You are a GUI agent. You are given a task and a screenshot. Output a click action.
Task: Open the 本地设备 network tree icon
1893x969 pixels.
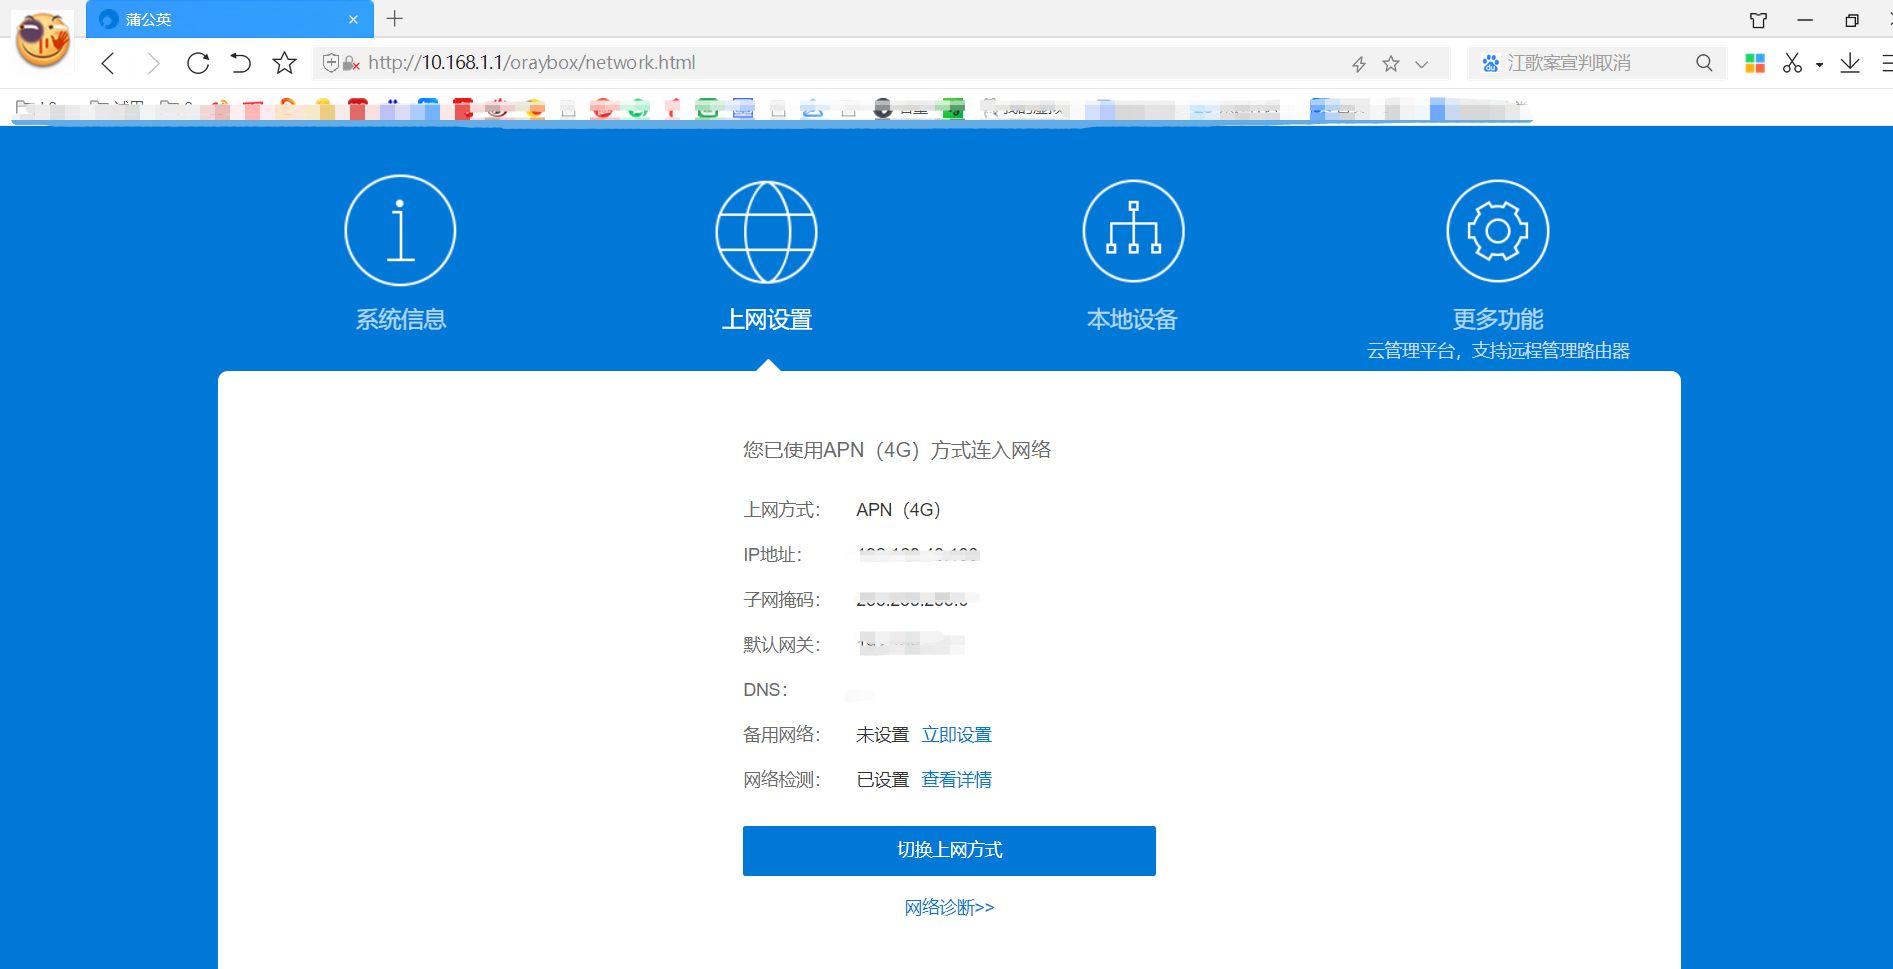(x=1133, y=231)
